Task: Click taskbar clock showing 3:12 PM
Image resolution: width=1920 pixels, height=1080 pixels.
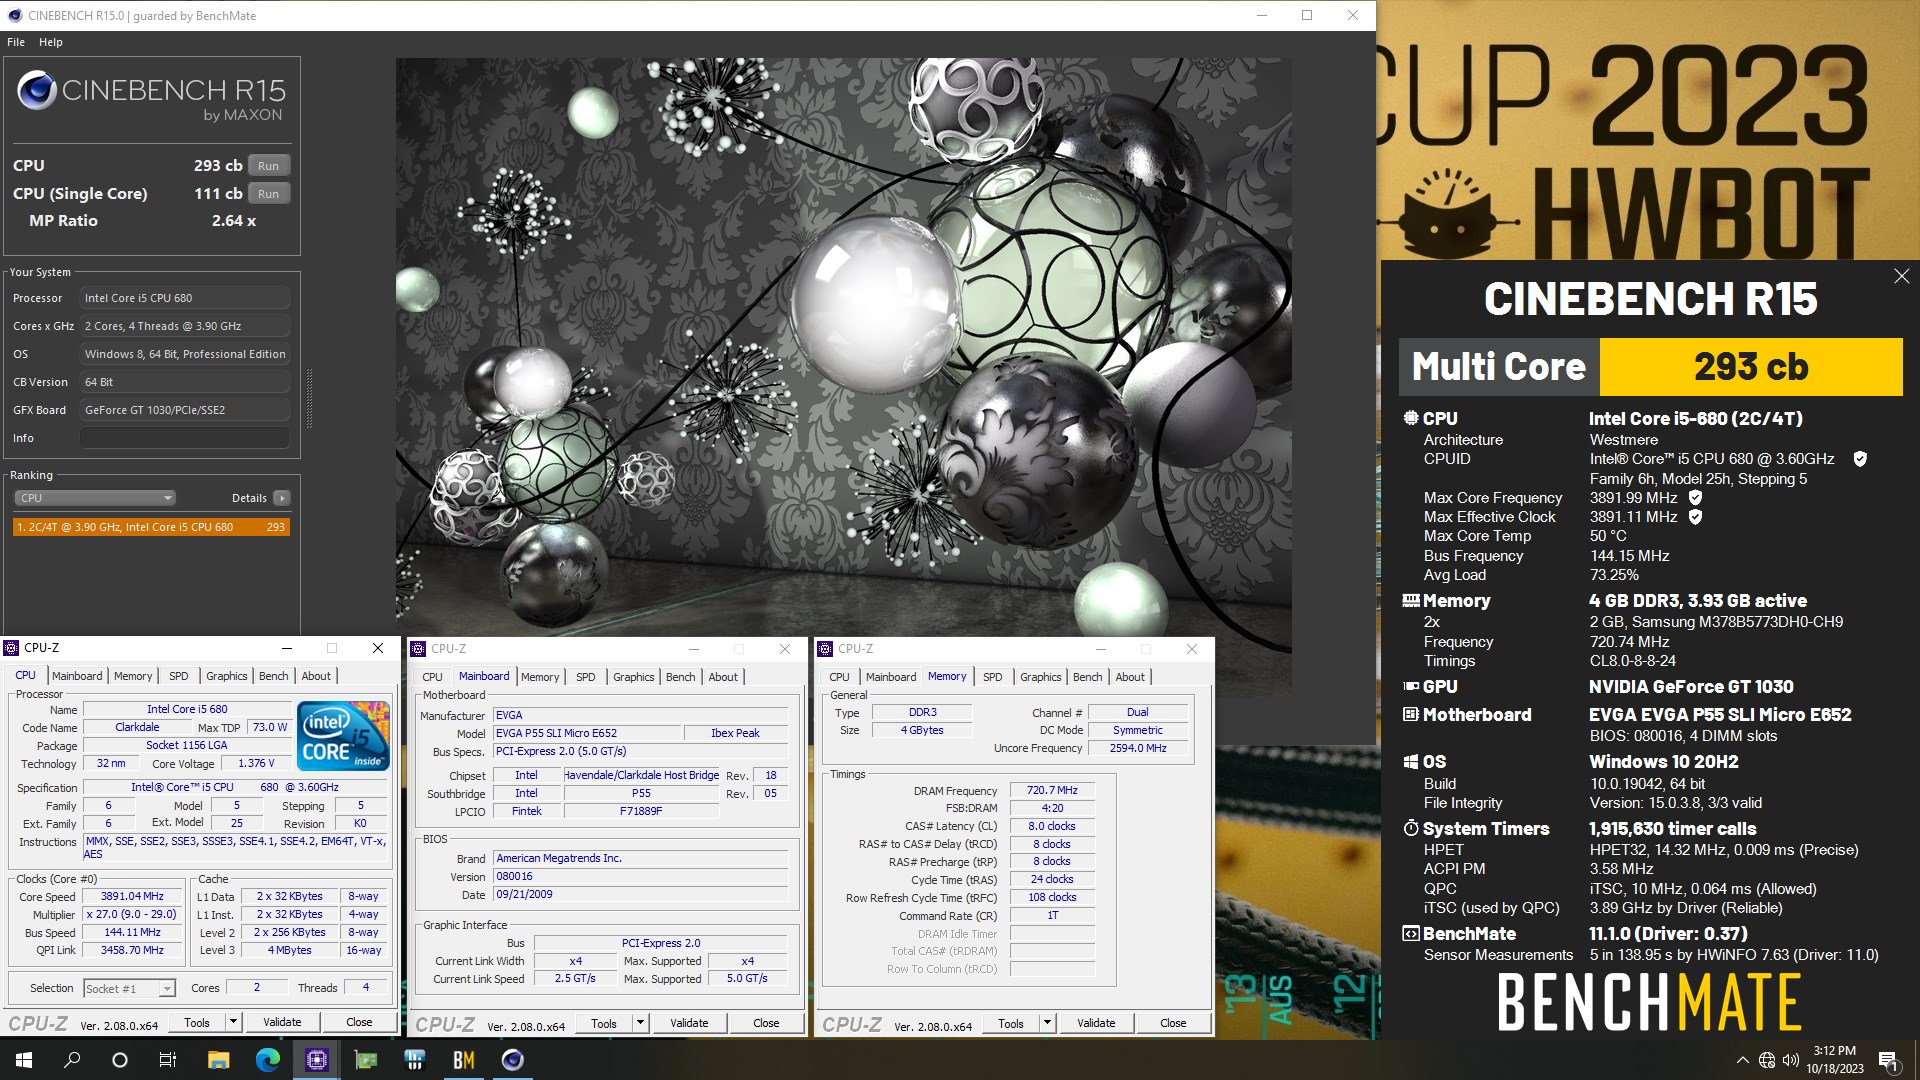Action: [x=1834, y=1060]
